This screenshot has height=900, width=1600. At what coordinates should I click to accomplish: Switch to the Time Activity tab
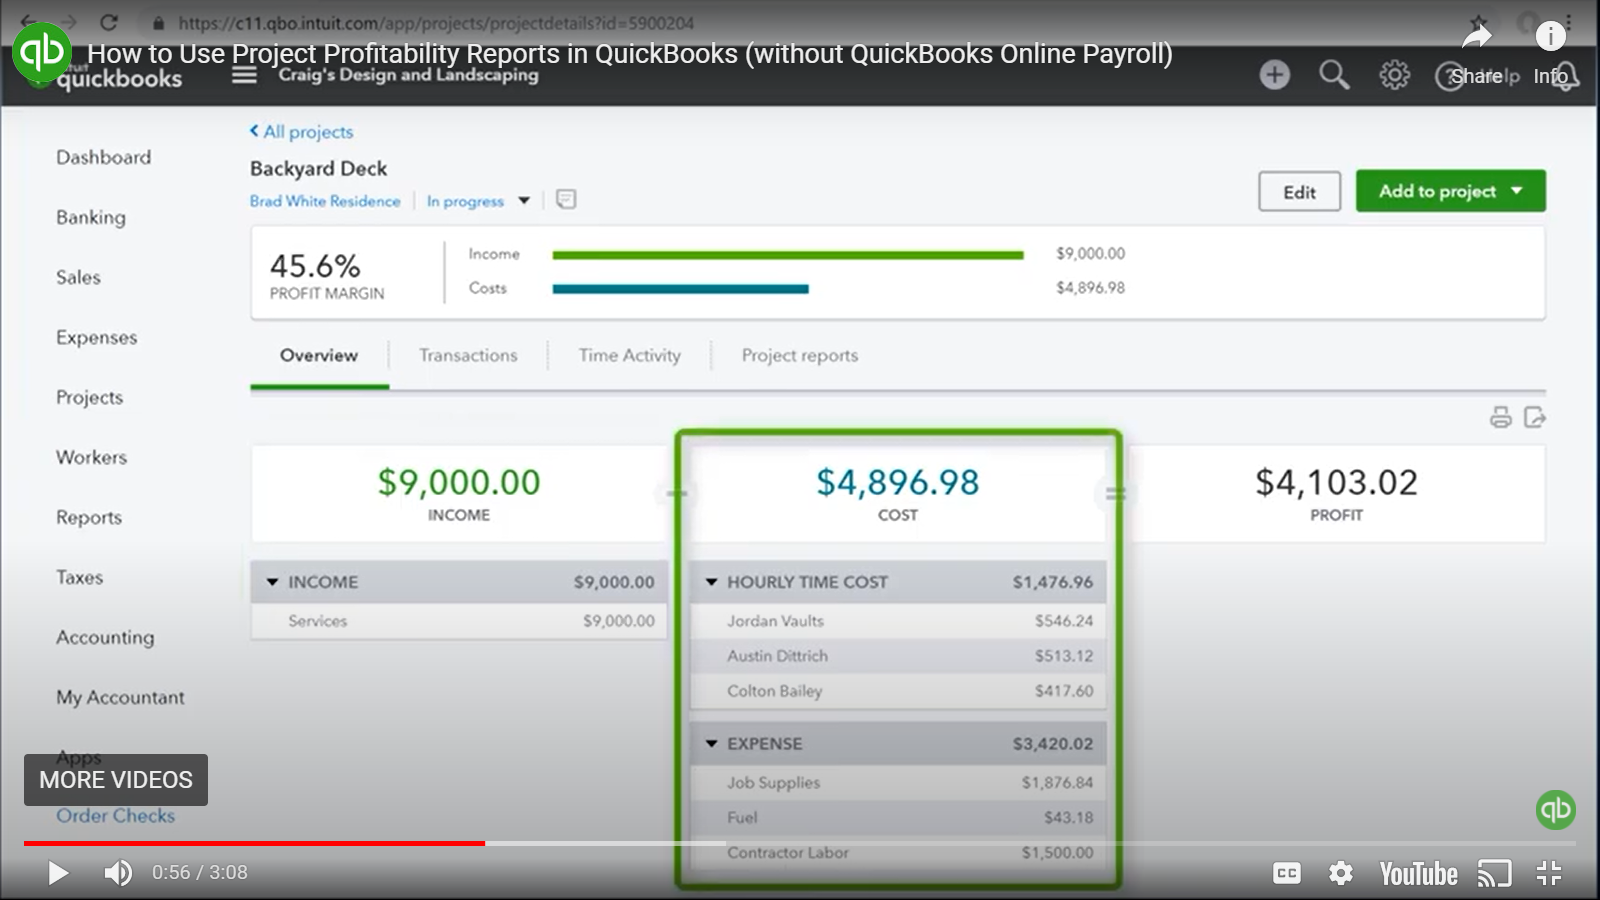click(x=629, y=355)
